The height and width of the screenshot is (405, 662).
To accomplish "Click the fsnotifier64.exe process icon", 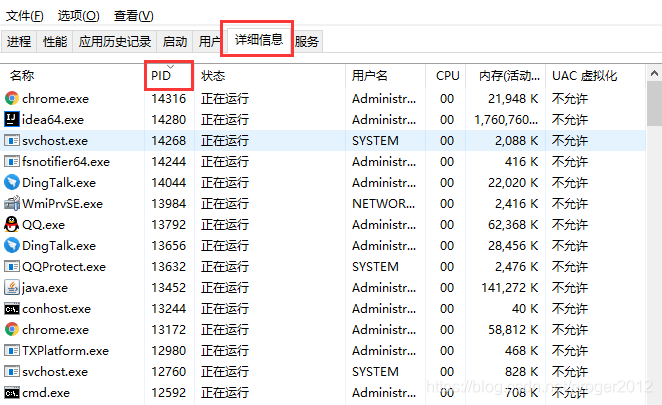I will point(12,161).
